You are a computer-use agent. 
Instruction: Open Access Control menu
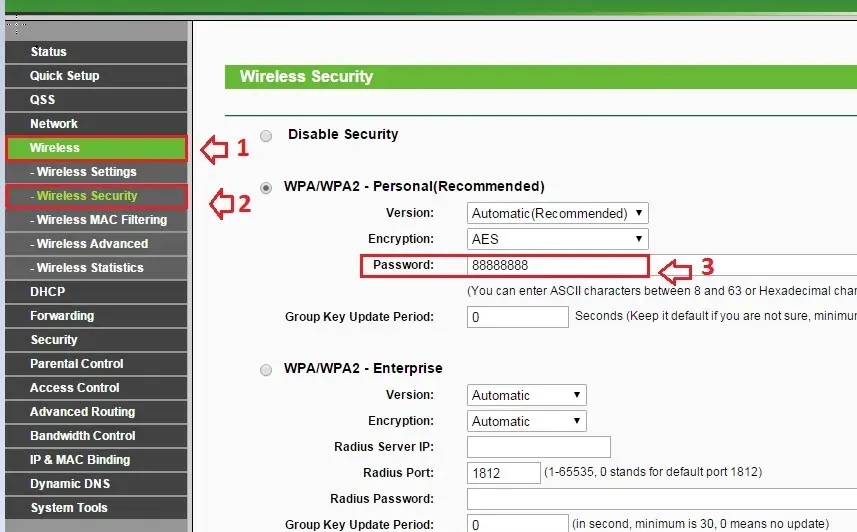(x=96, y=389)
